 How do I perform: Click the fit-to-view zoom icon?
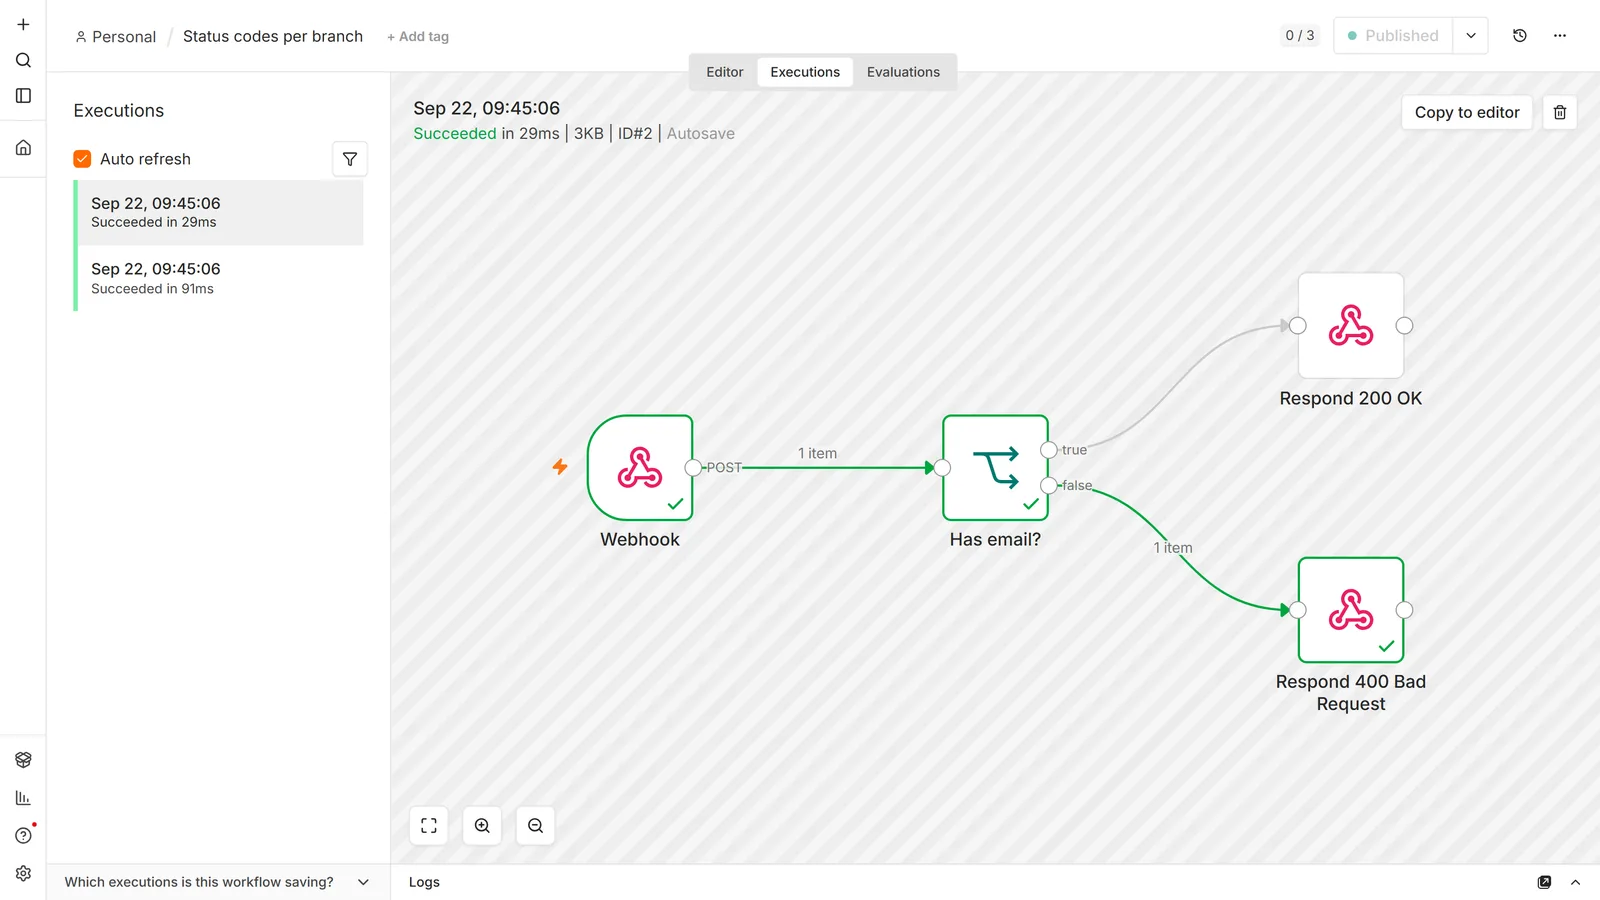429,826
